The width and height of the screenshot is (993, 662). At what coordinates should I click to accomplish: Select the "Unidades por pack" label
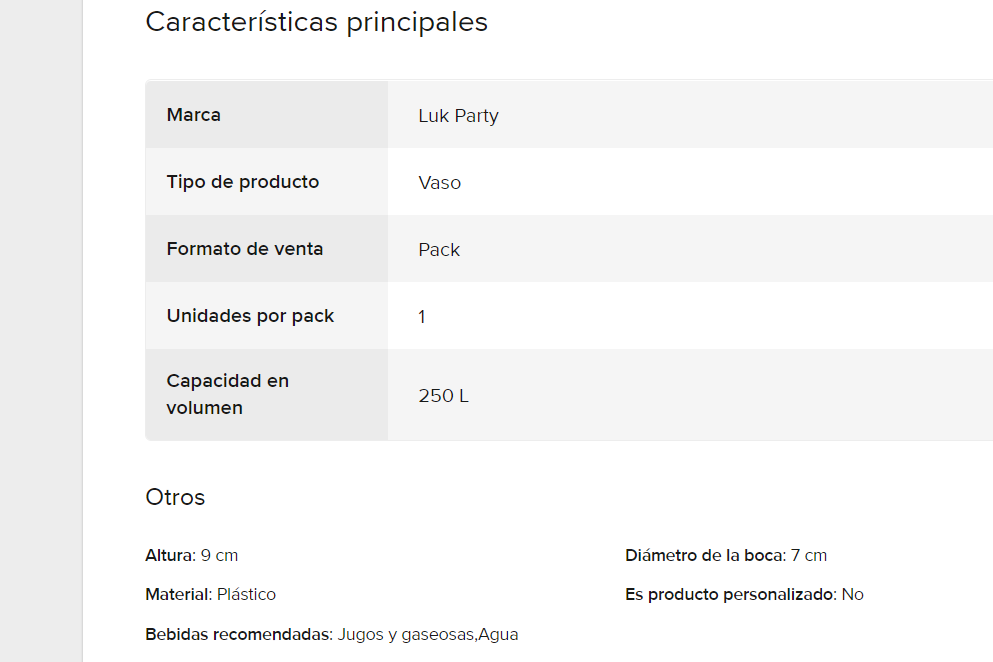coord(250,316)
